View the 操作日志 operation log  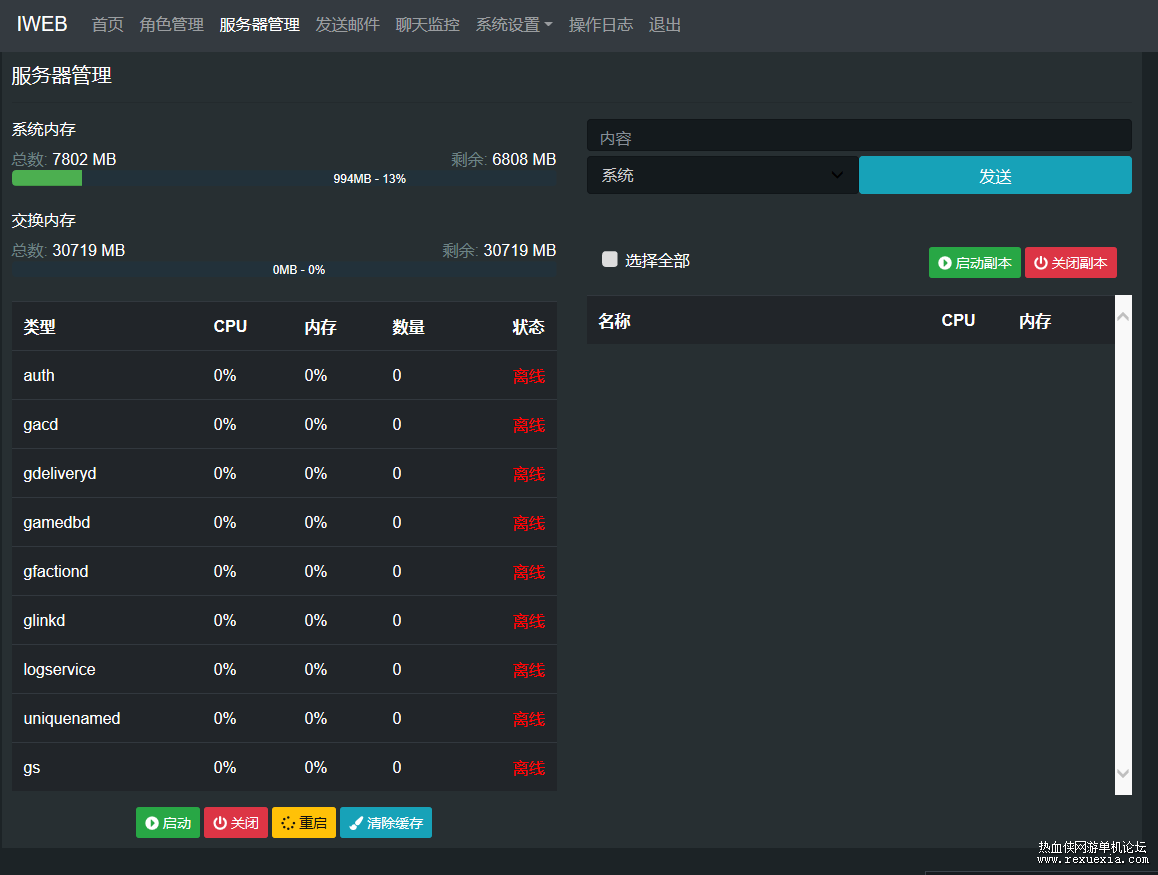pyautogui.click(x=600, y=25)
